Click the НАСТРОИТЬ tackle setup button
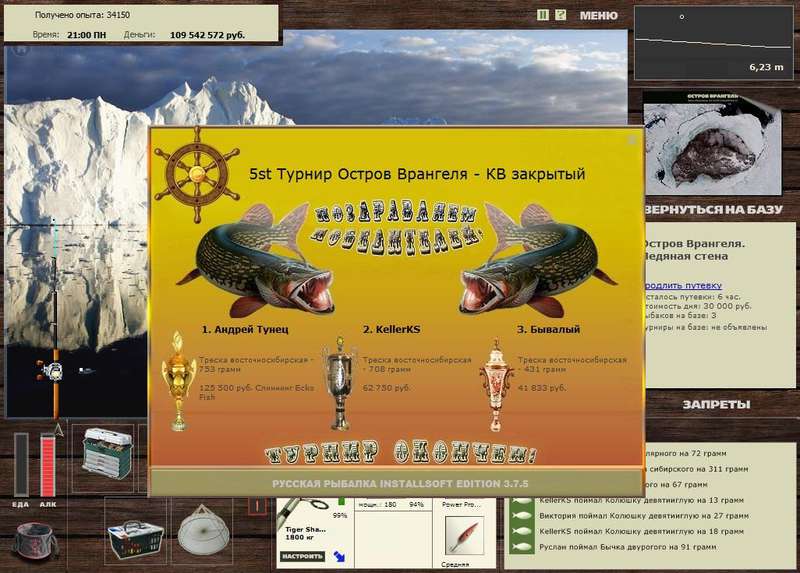The height and width of the screenshot is (573, 800). (x=302, y=556)
